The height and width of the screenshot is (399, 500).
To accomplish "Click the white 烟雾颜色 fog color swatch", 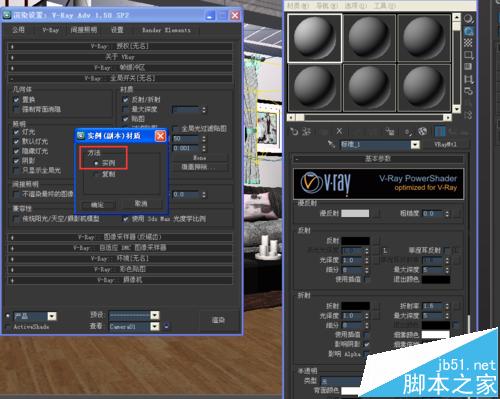I will point(436,334).
